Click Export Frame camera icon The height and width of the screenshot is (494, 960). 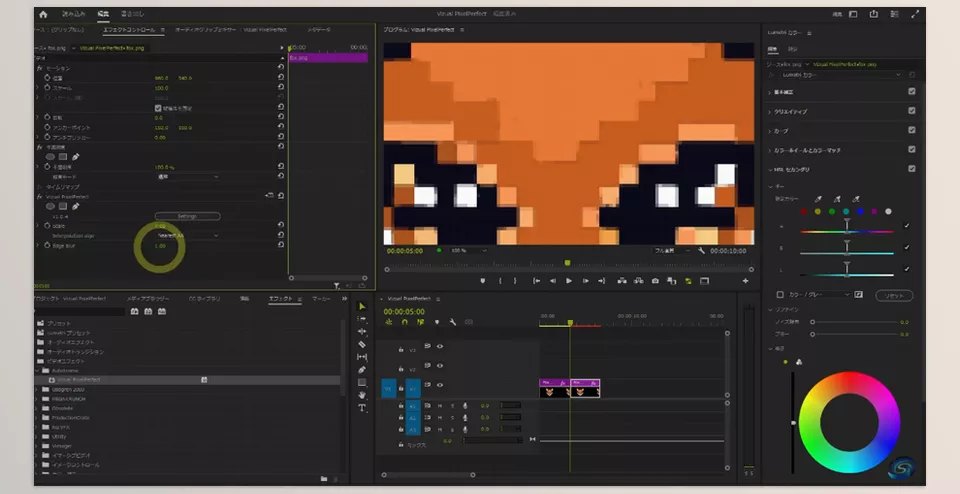655,281
